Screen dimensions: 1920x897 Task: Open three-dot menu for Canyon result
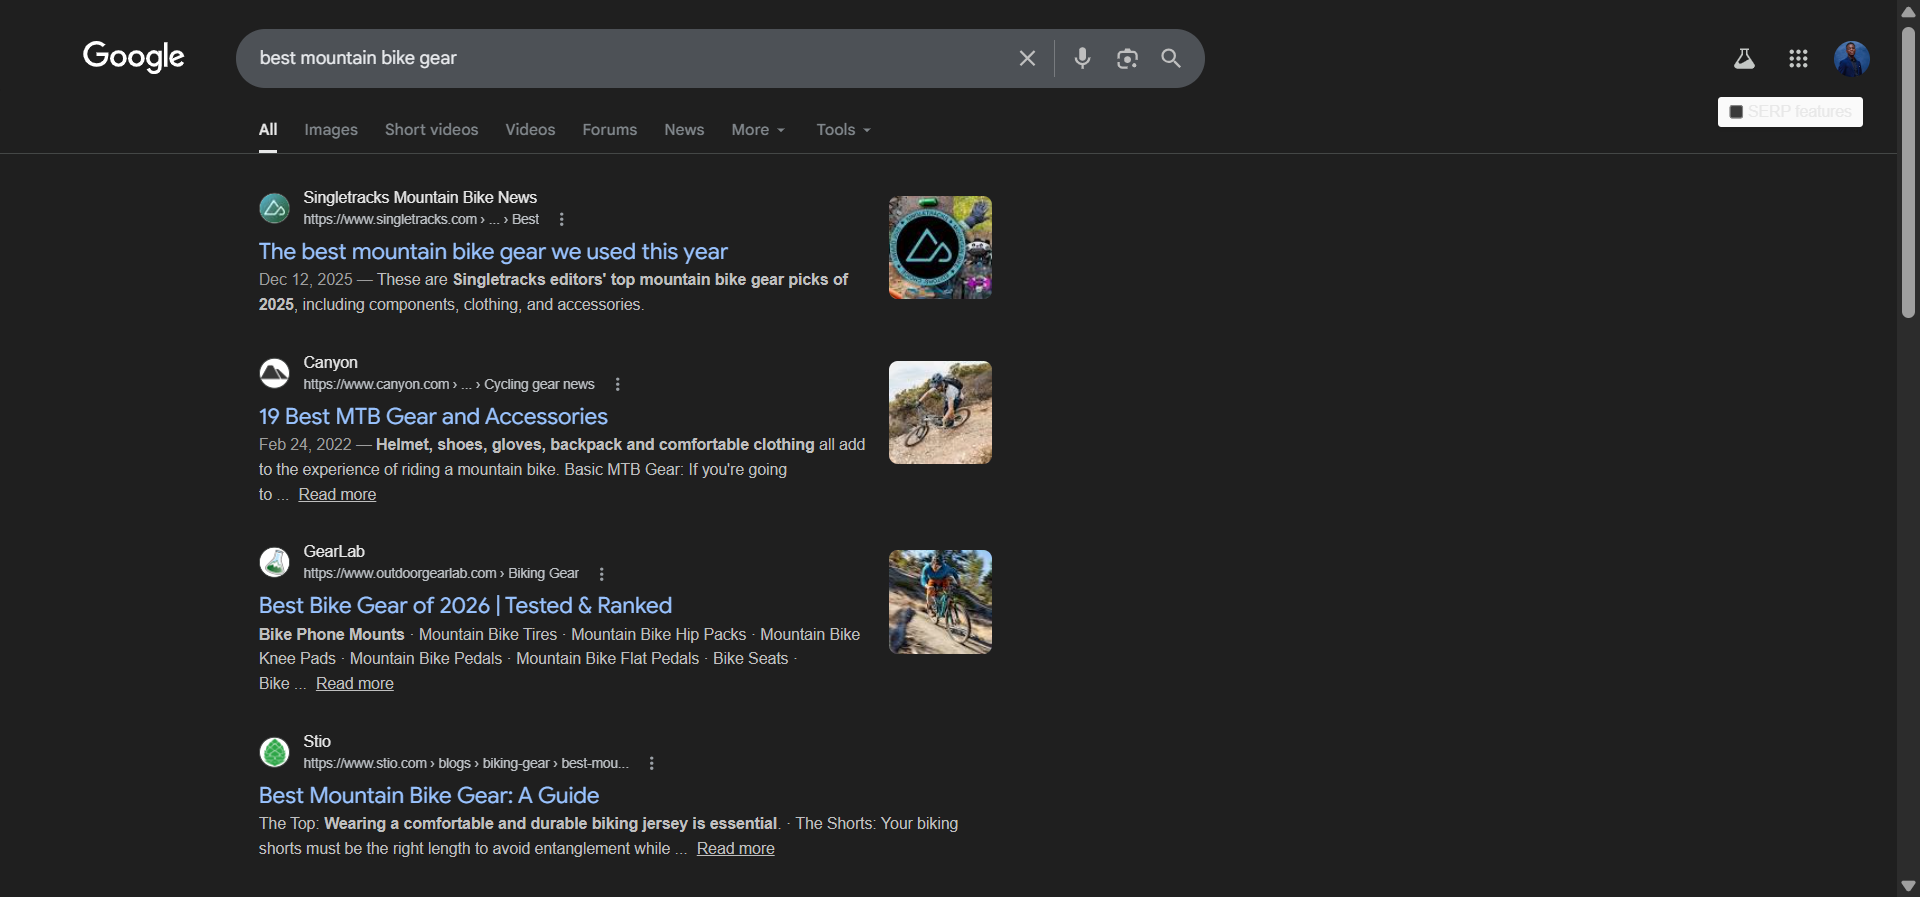pos(618,384)
